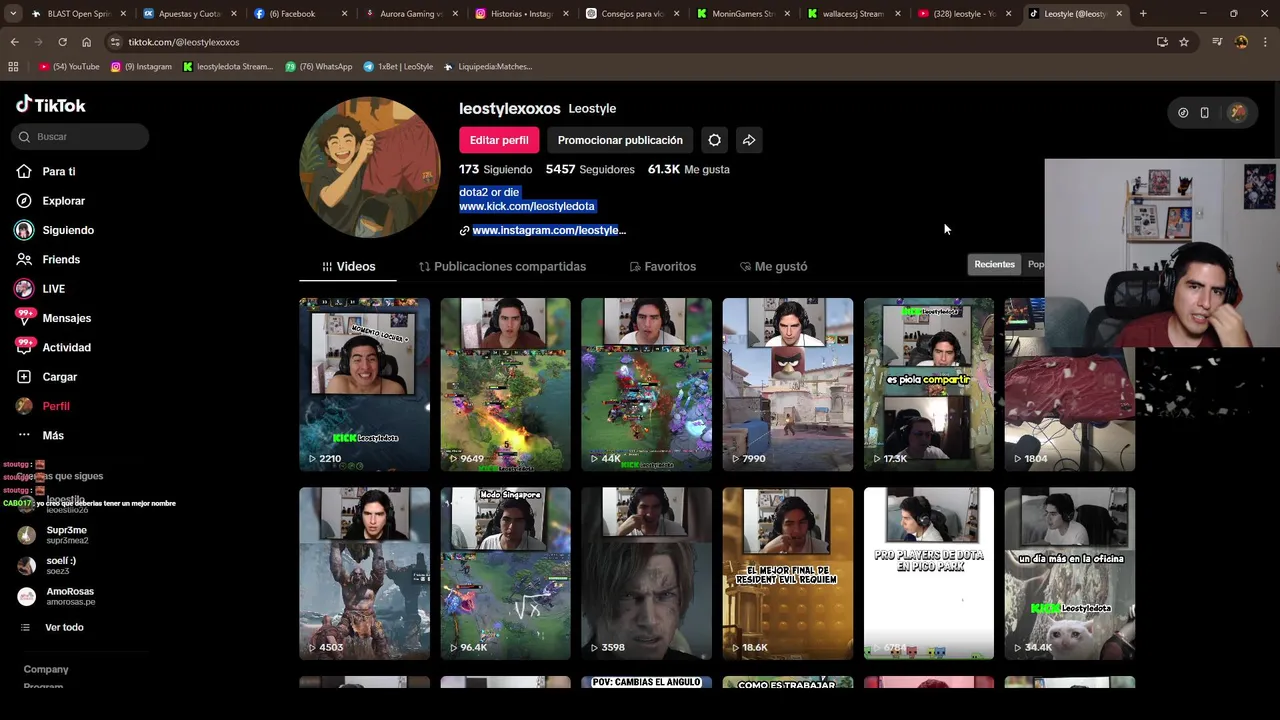Open video with 3598 views

(x=646, y=573)
